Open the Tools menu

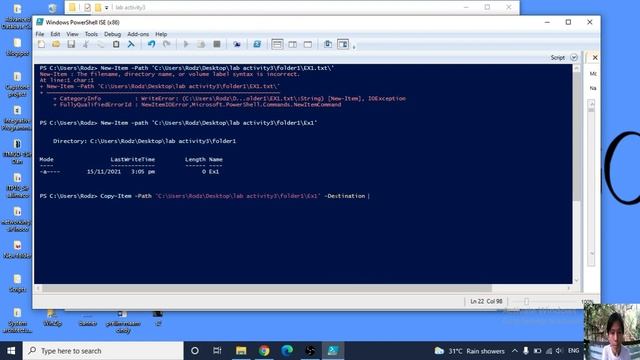click(91, 34)
